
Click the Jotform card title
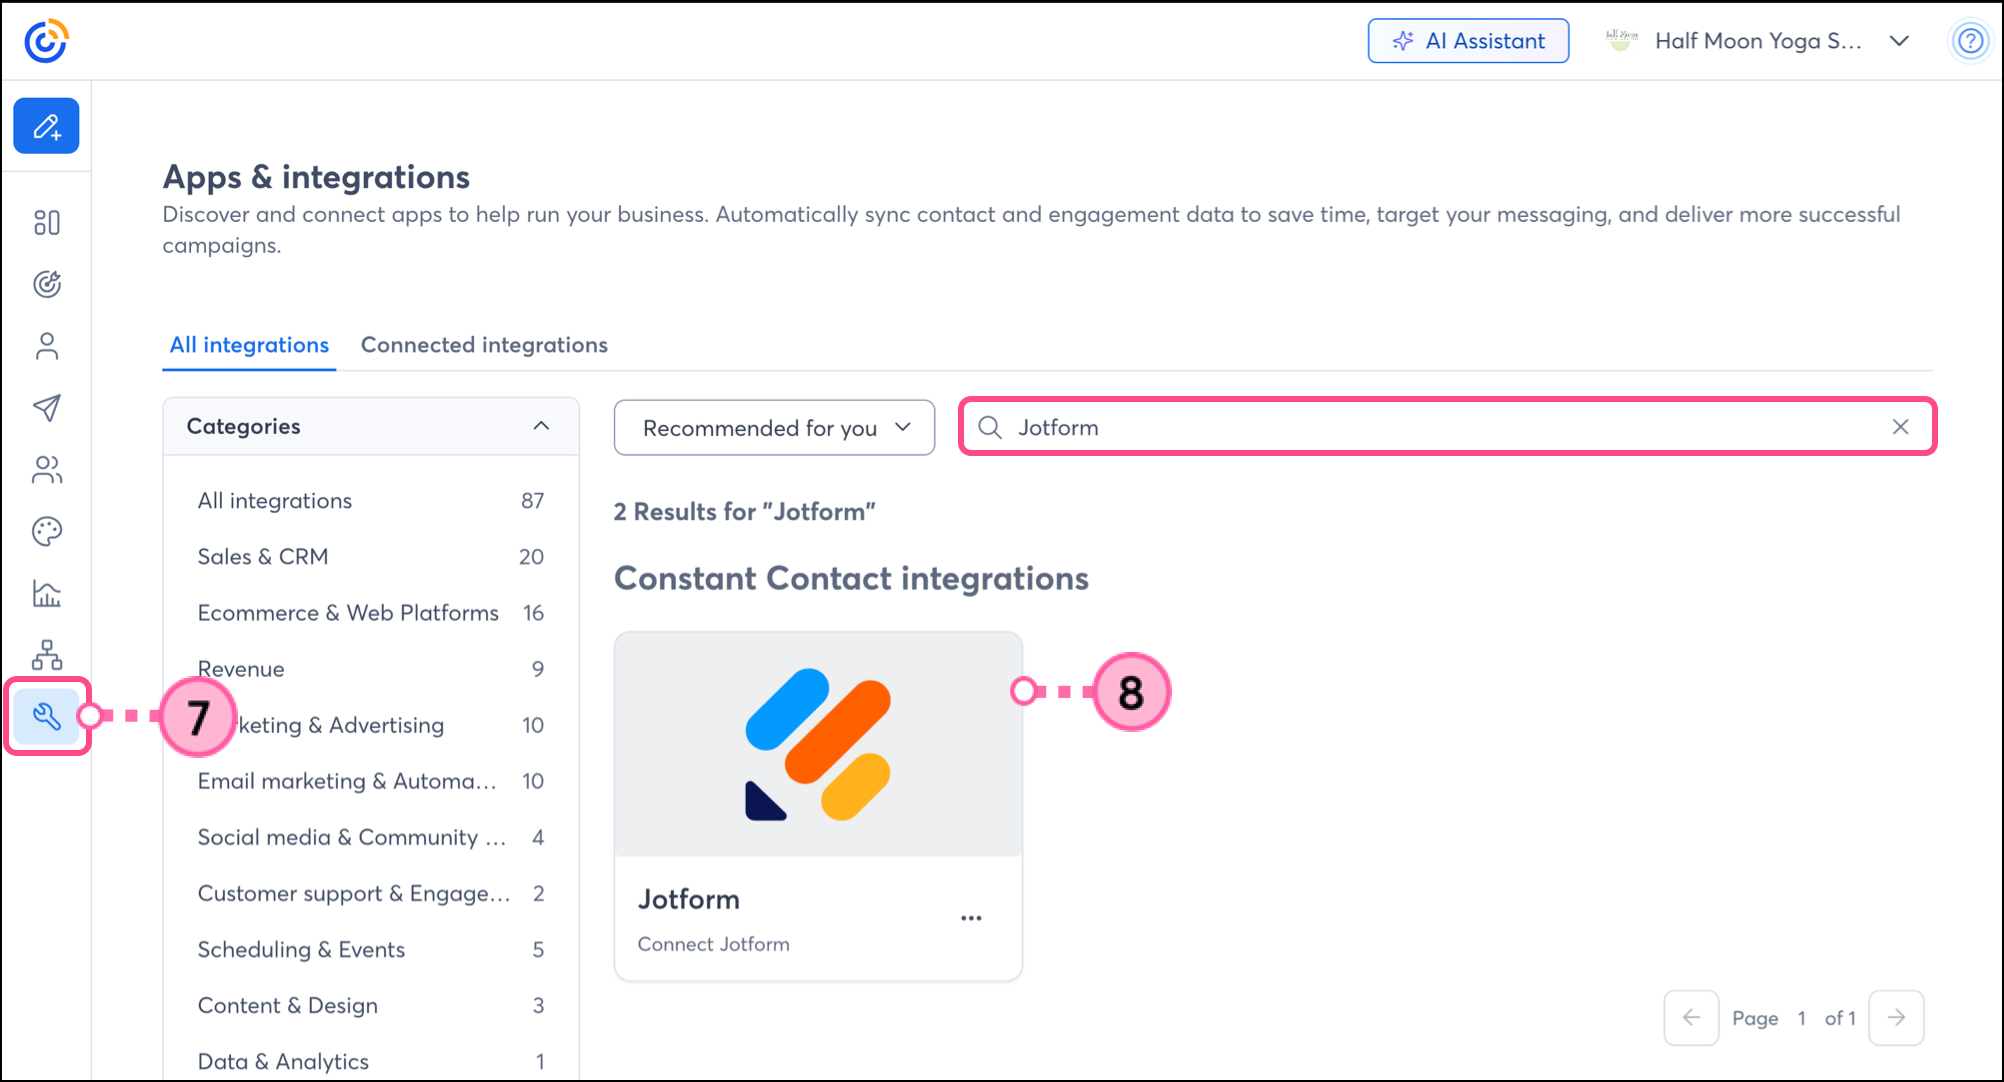(689, 899)
